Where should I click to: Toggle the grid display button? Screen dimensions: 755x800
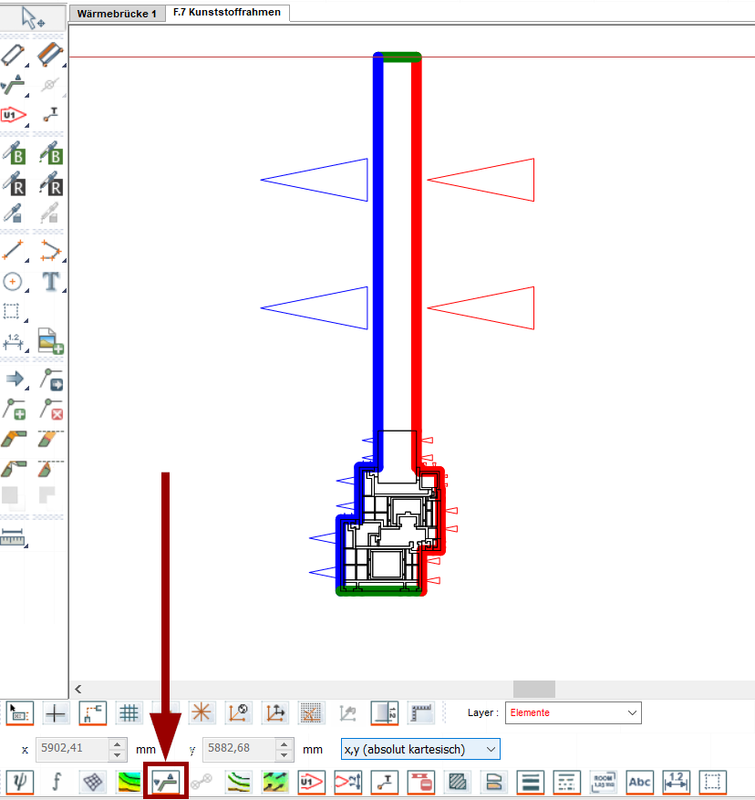(x=128, y=713)
